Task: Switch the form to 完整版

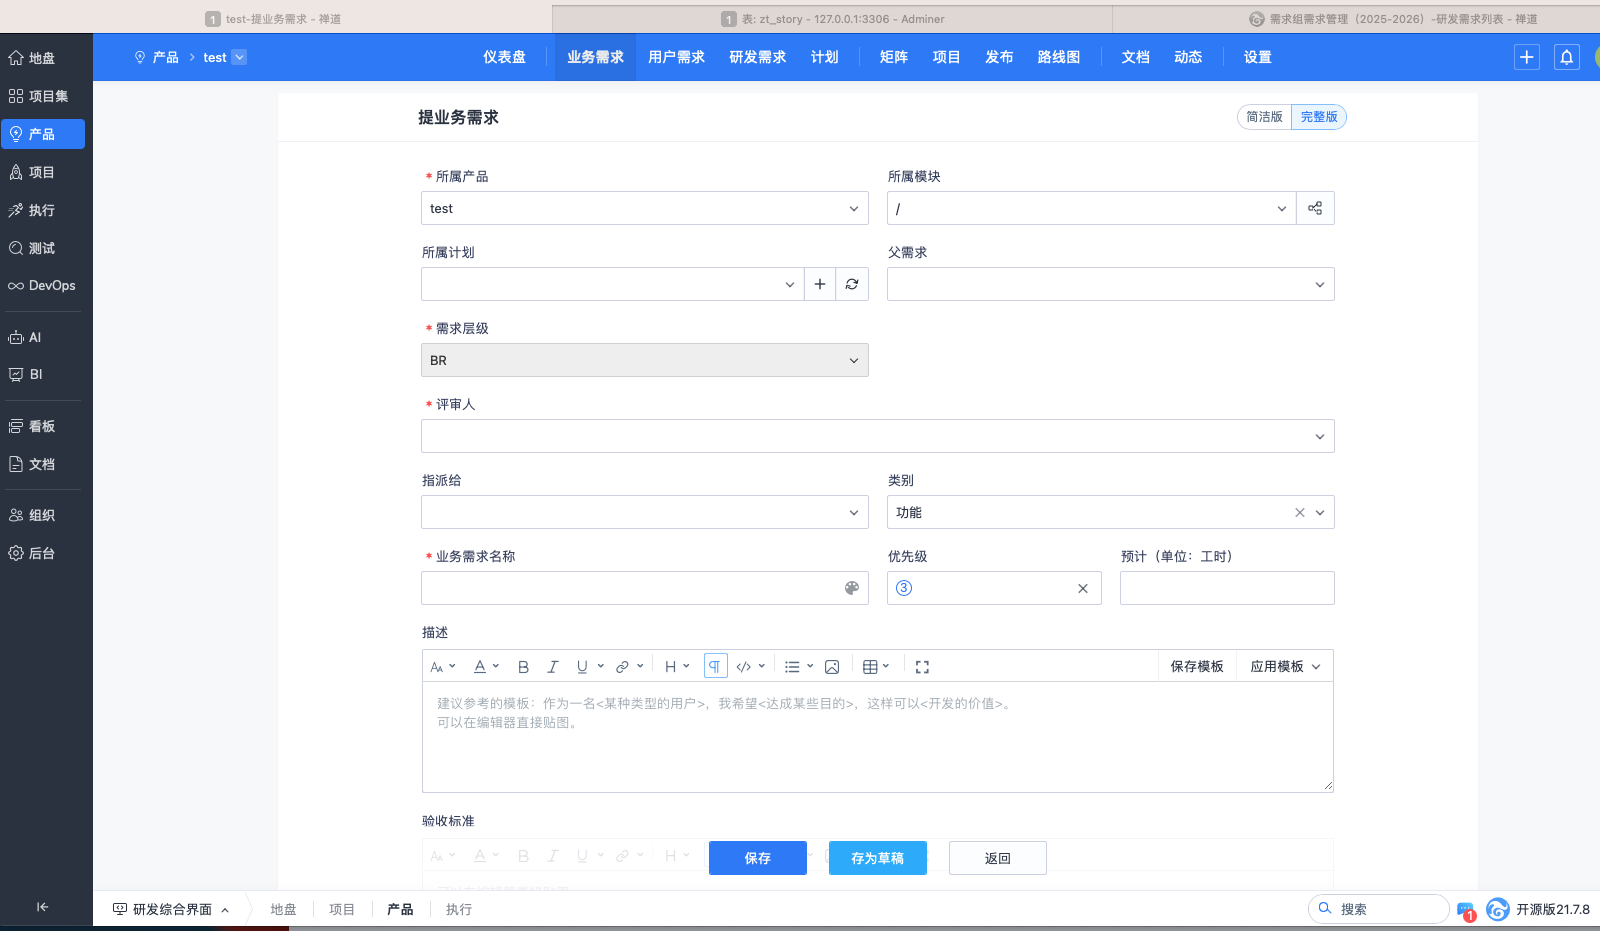Action: [x=1319, y=117]
